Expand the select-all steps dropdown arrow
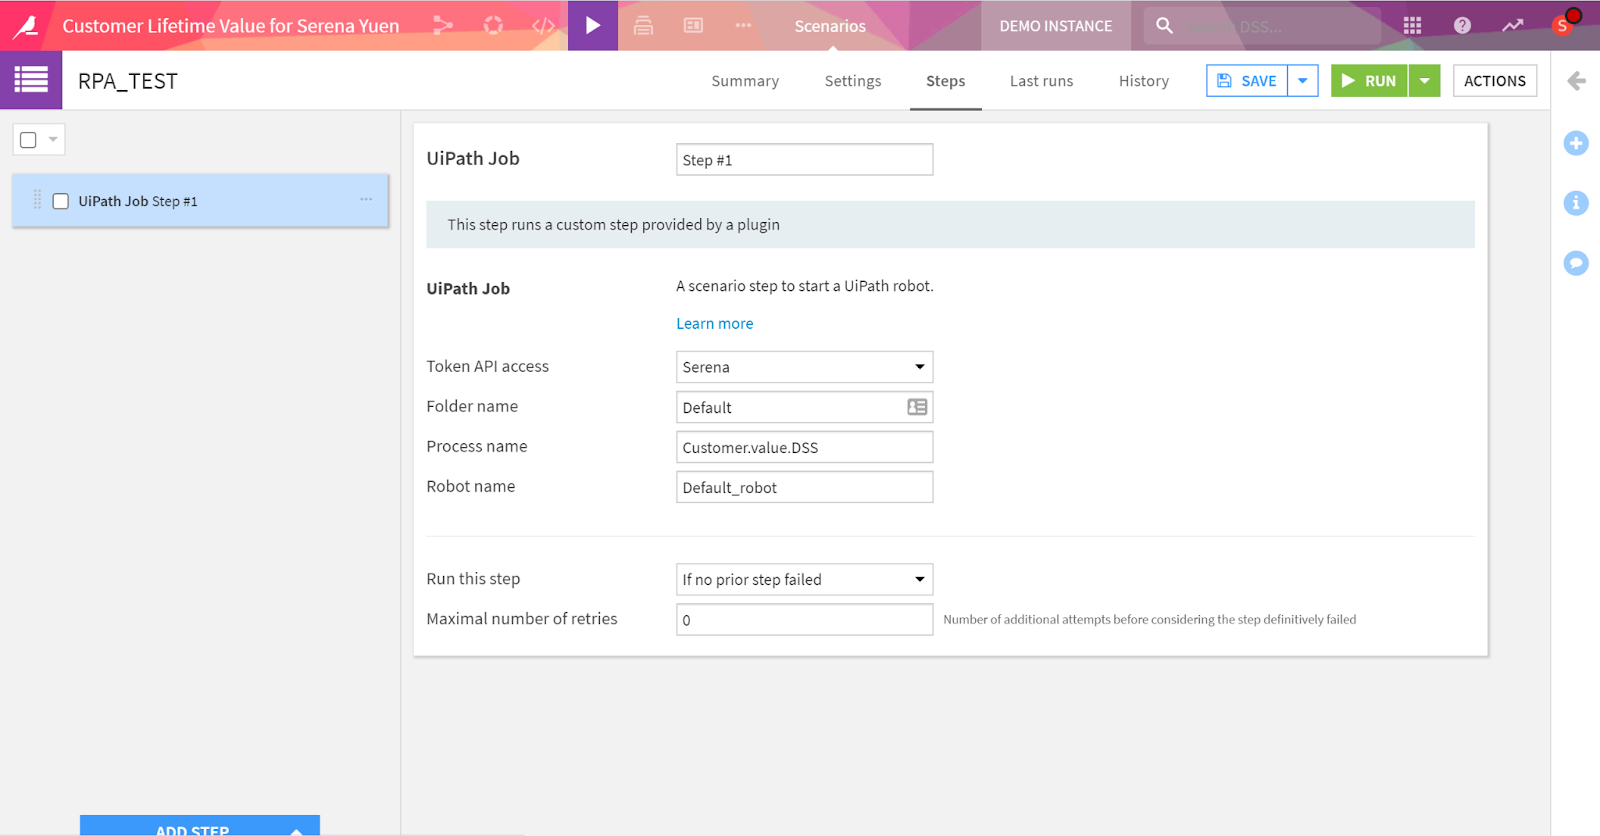This screenshot has width=1600, height=836. tap(53, 140)
